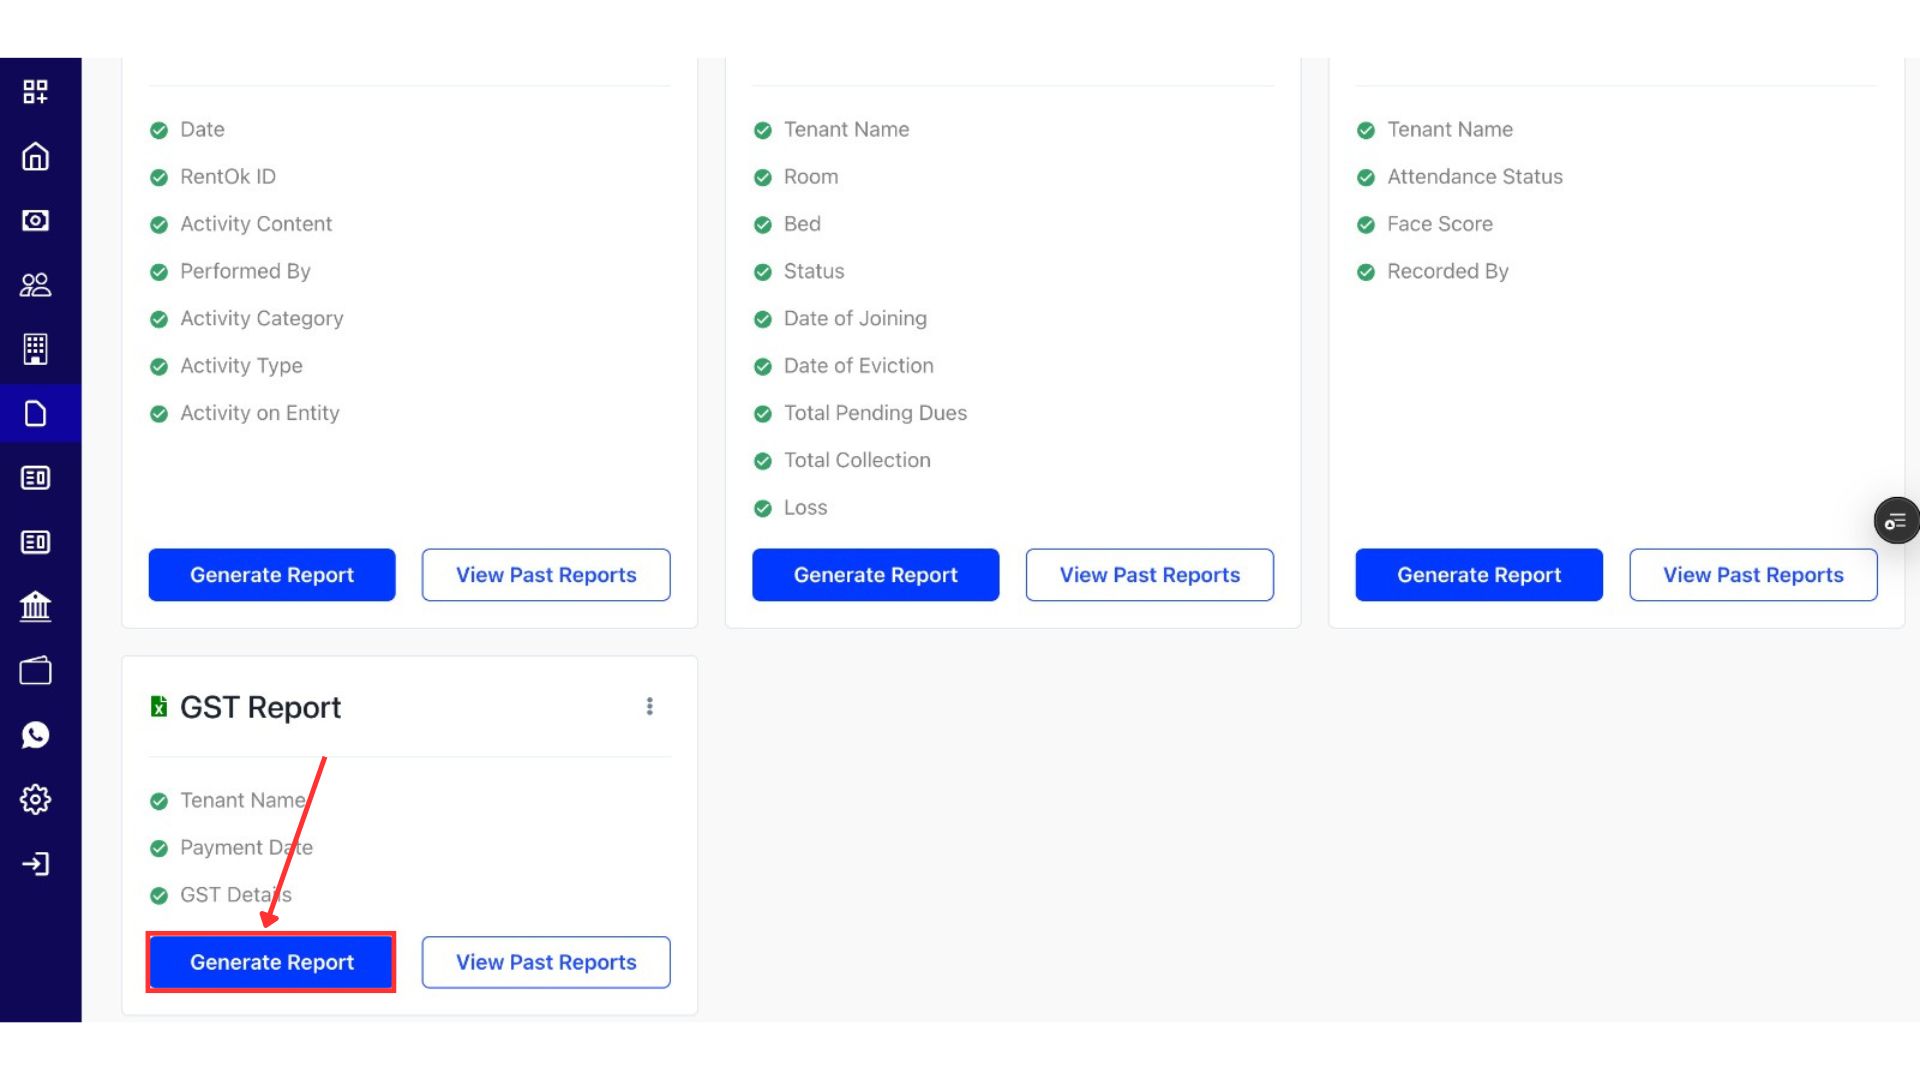Open GST Report three-dot options menu
This screenshot has height=1080, width=1920.
click(650, 707)
